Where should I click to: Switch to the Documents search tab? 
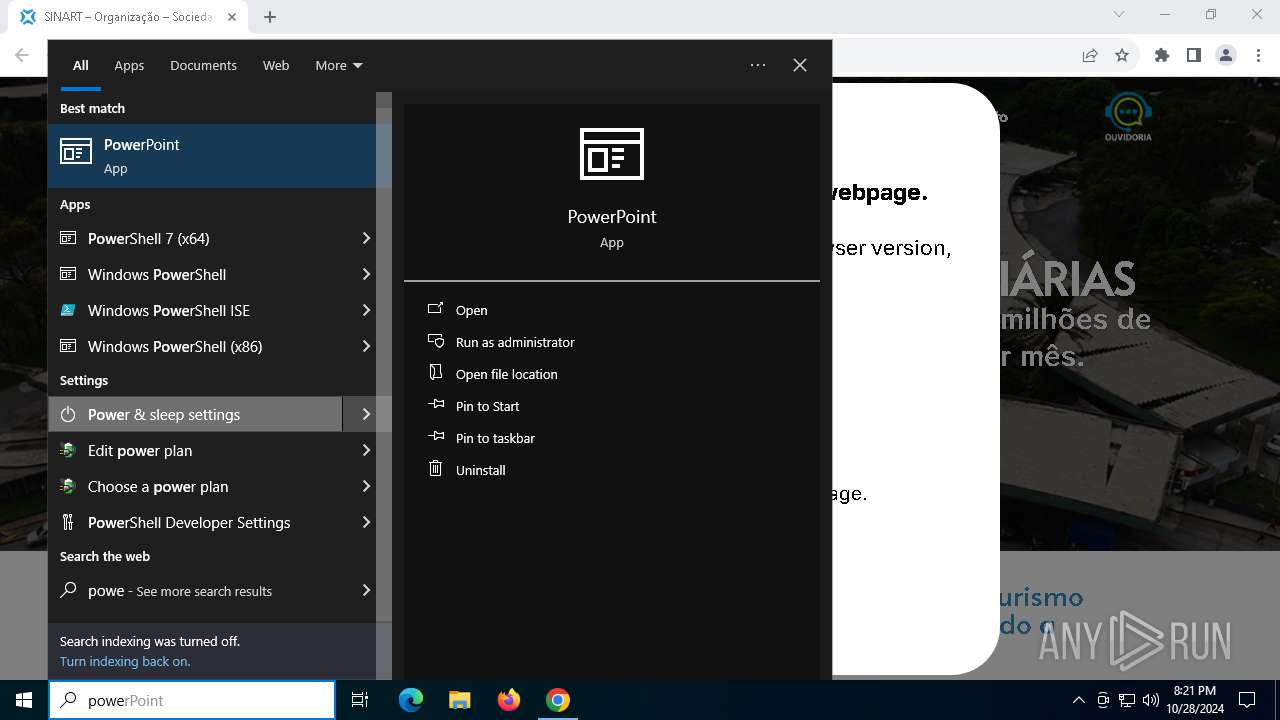[203, 65]
